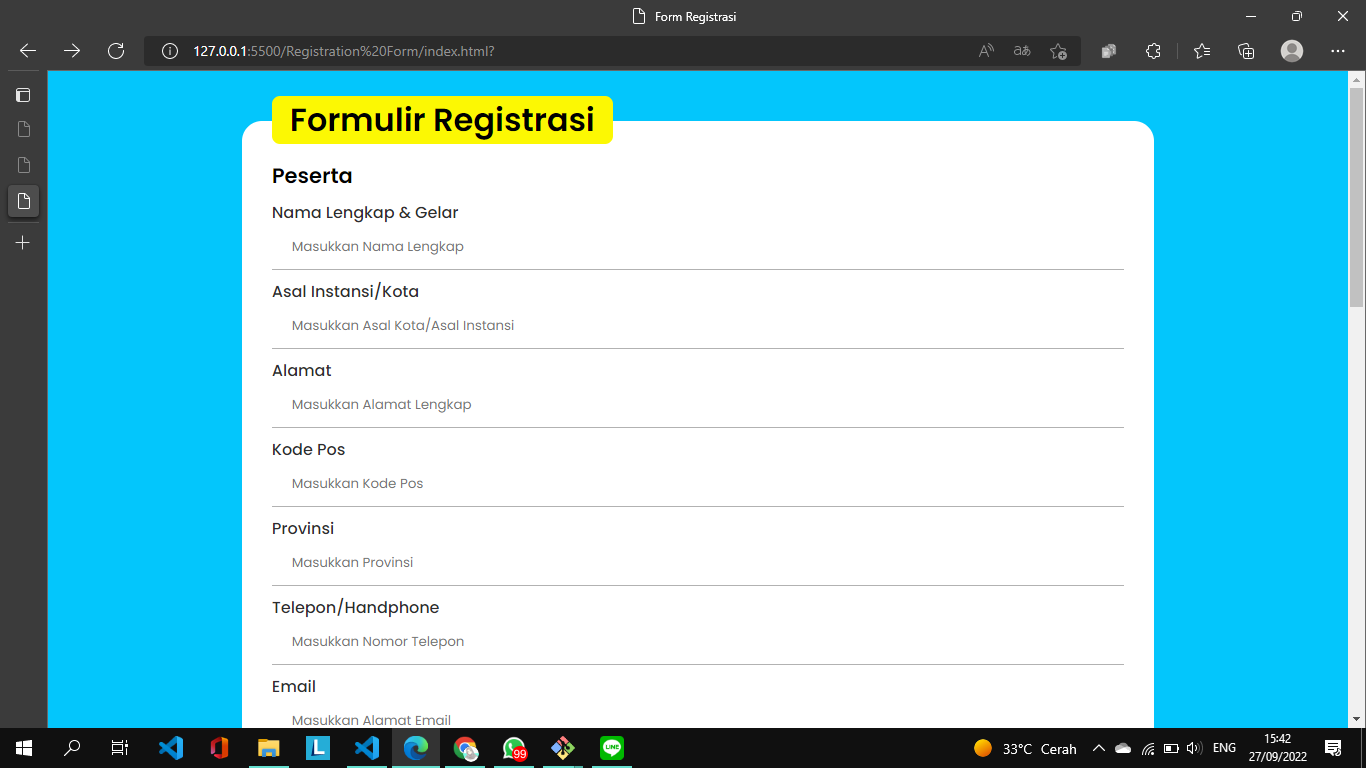This screenshot has height=768, width=1366.
Task: Open the Collections panel
Action: pos(1246,51)
